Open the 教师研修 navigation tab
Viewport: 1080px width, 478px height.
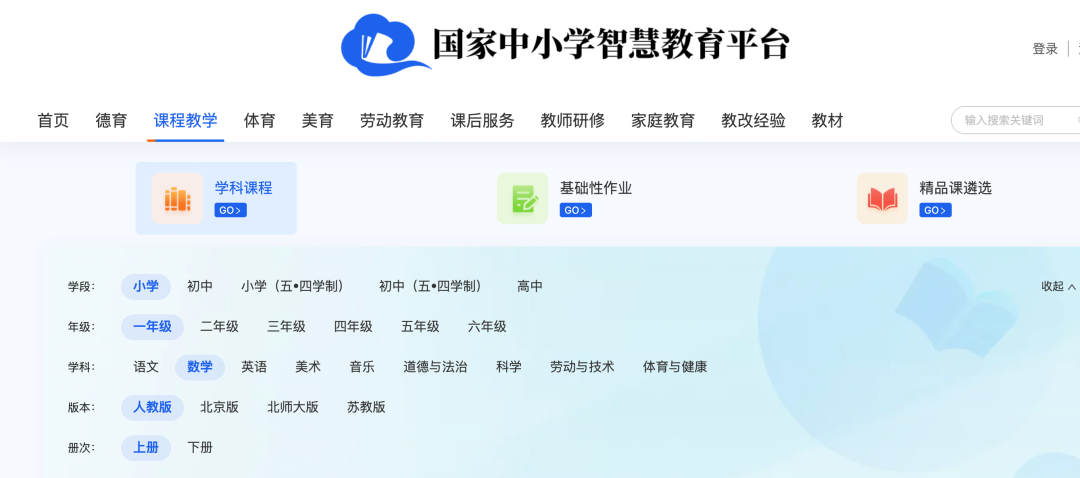tap(572, 121)
